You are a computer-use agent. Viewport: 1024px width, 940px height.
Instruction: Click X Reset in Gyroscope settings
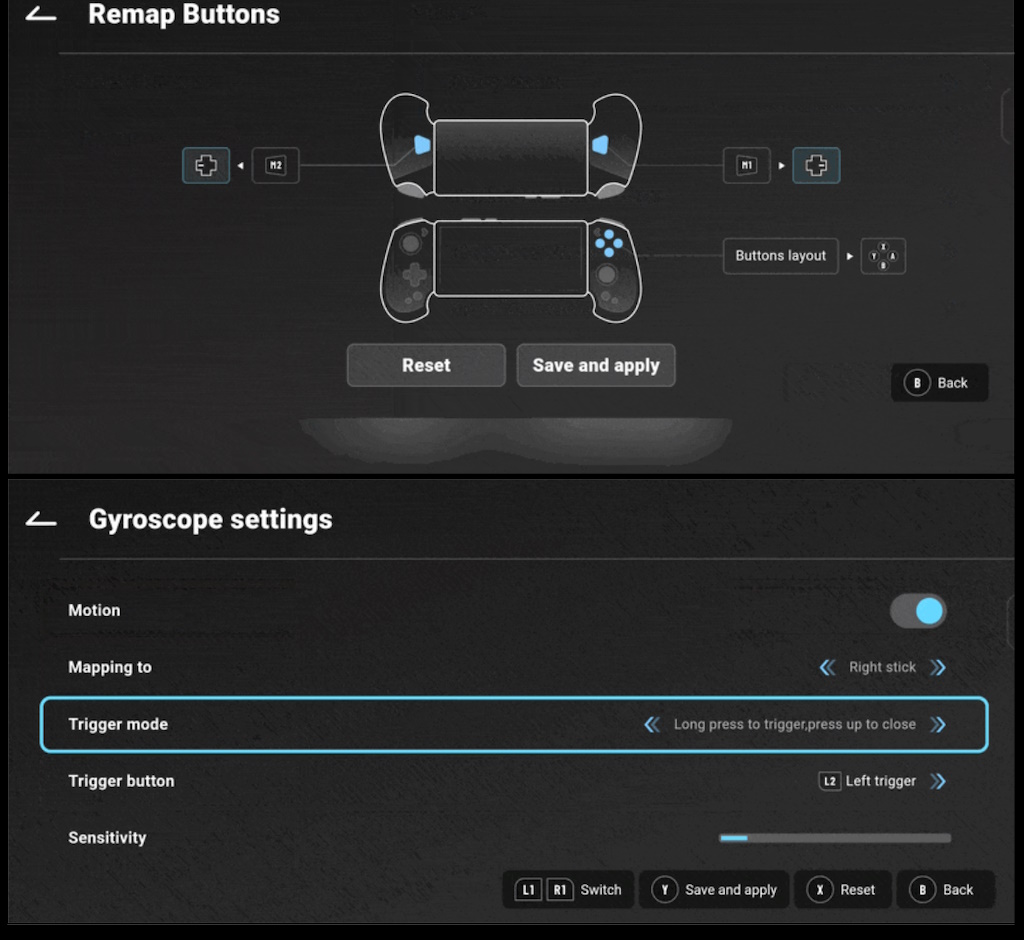coord(842,890)
